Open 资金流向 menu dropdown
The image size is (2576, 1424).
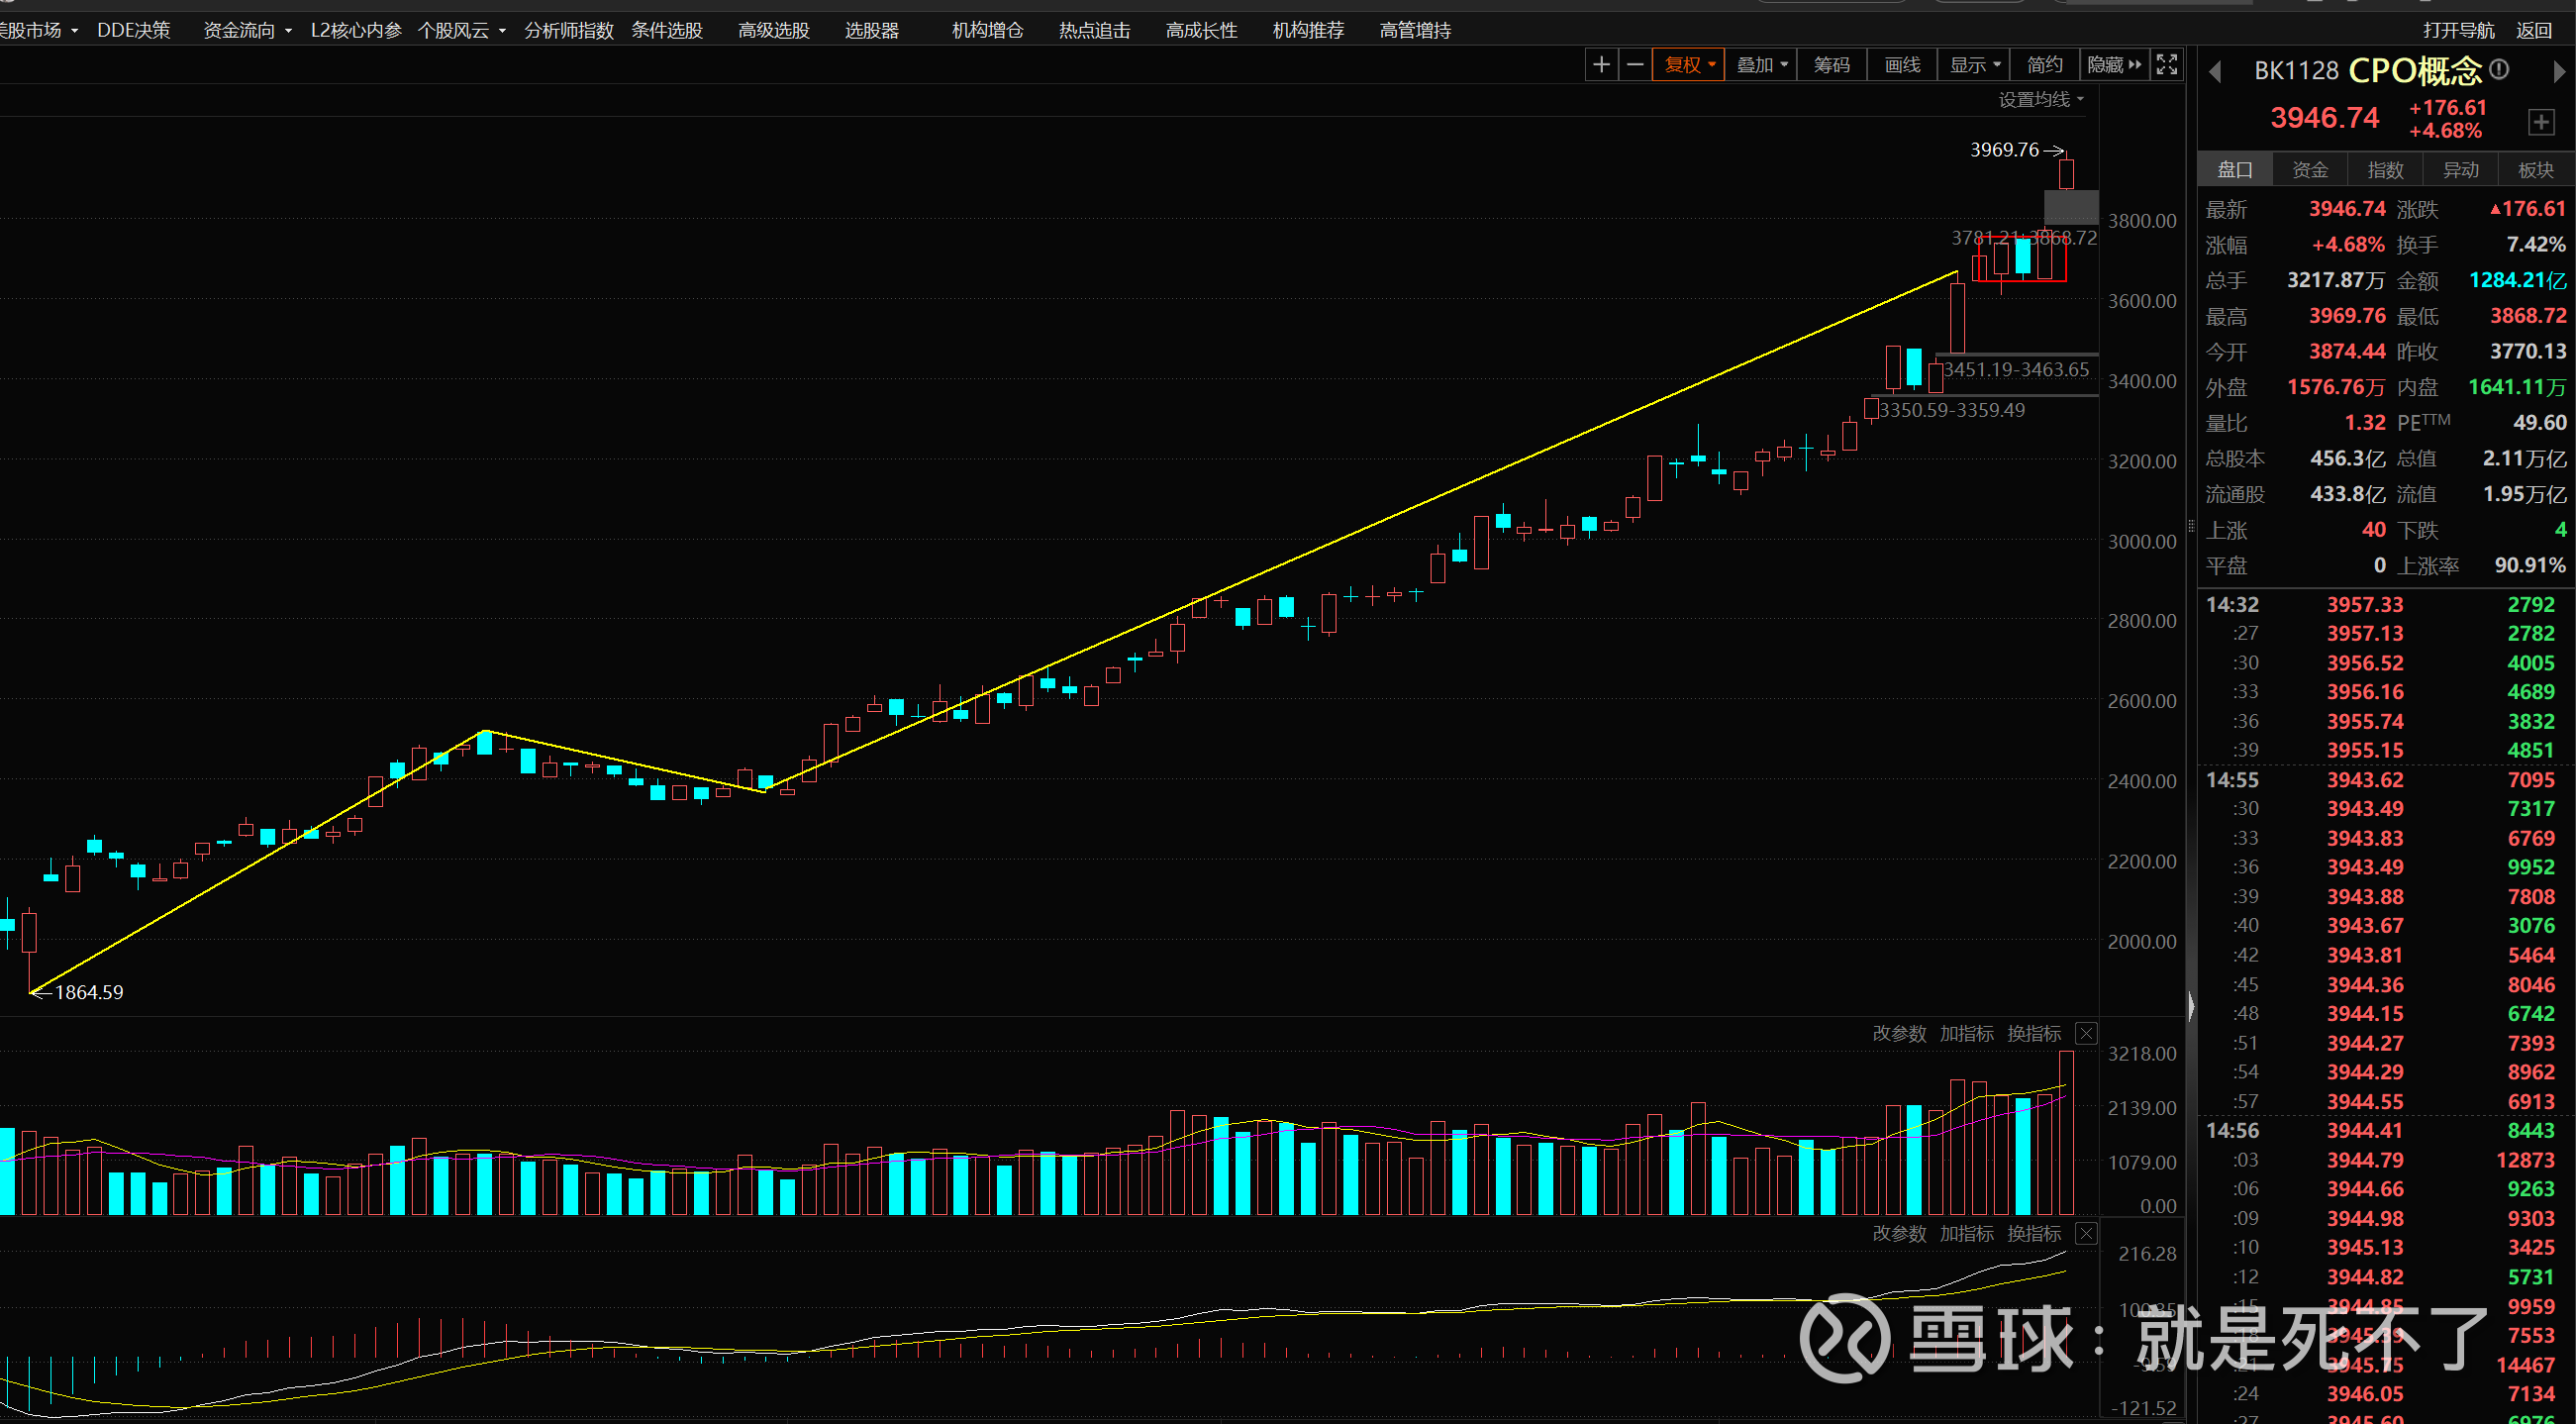(247, 31)
